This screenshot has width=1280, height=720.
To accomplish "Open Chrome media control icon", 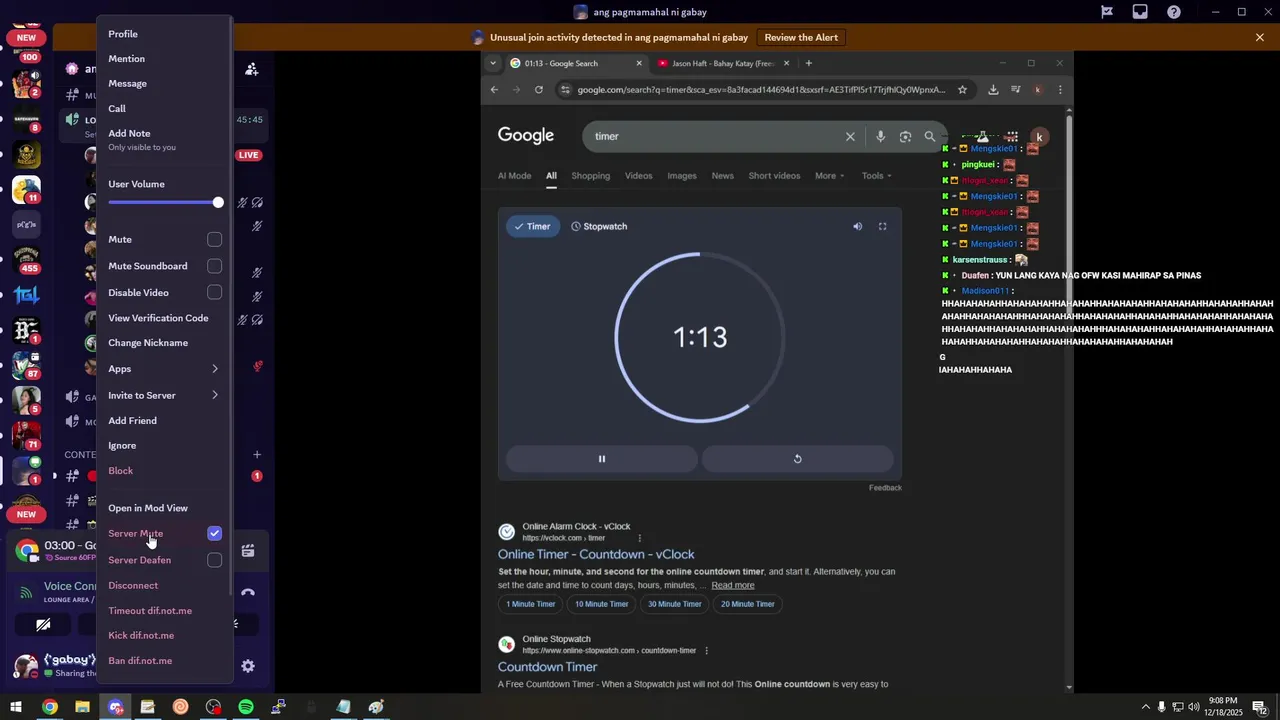I will [1015, 90].
